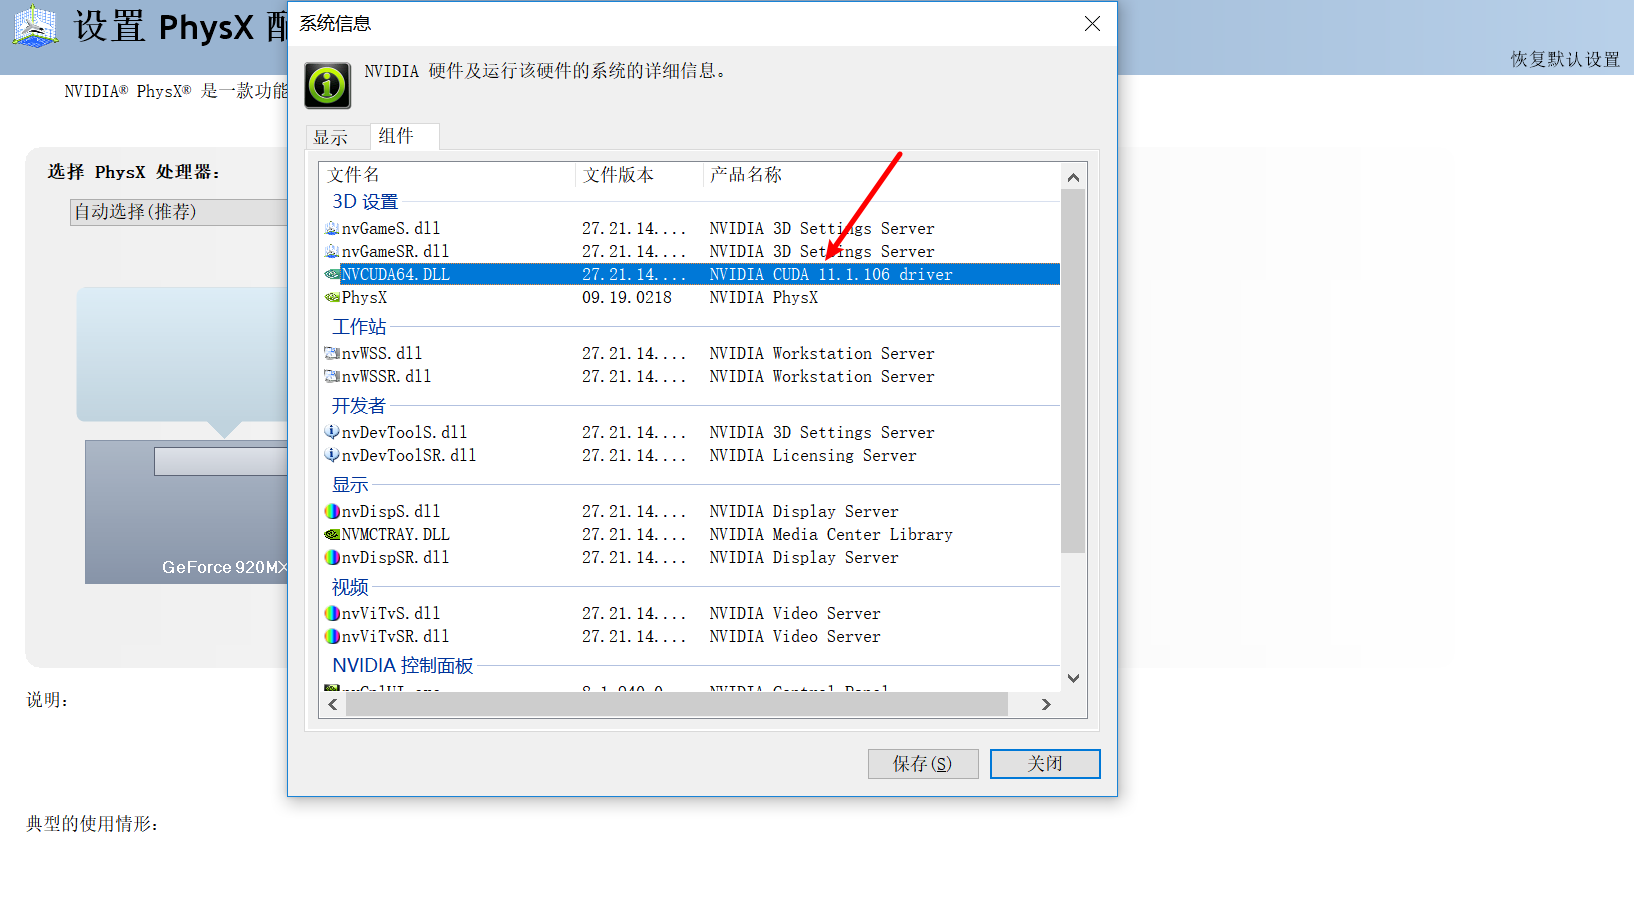The image size is (1634, 912).
Task: Click the GeForce 920MX GPU box
Action: [x=187, y=512]
